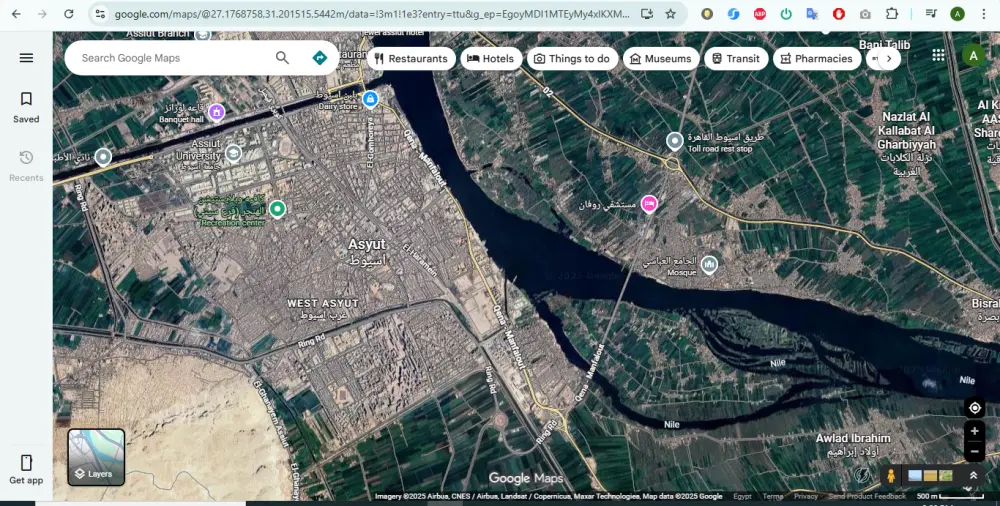View site information icon in address bar
This screenshot has height=506, width=1000.
(99, 13)
